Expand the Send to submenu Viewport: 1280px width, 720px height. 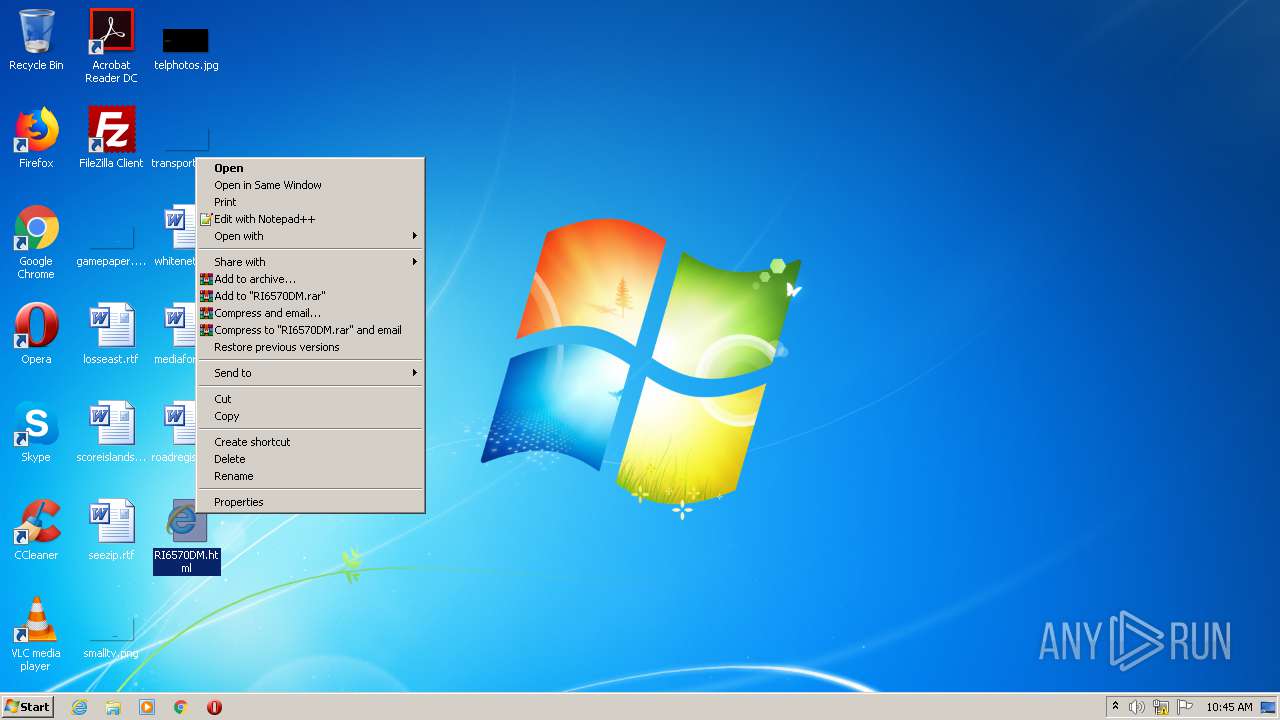click(311, 373)
